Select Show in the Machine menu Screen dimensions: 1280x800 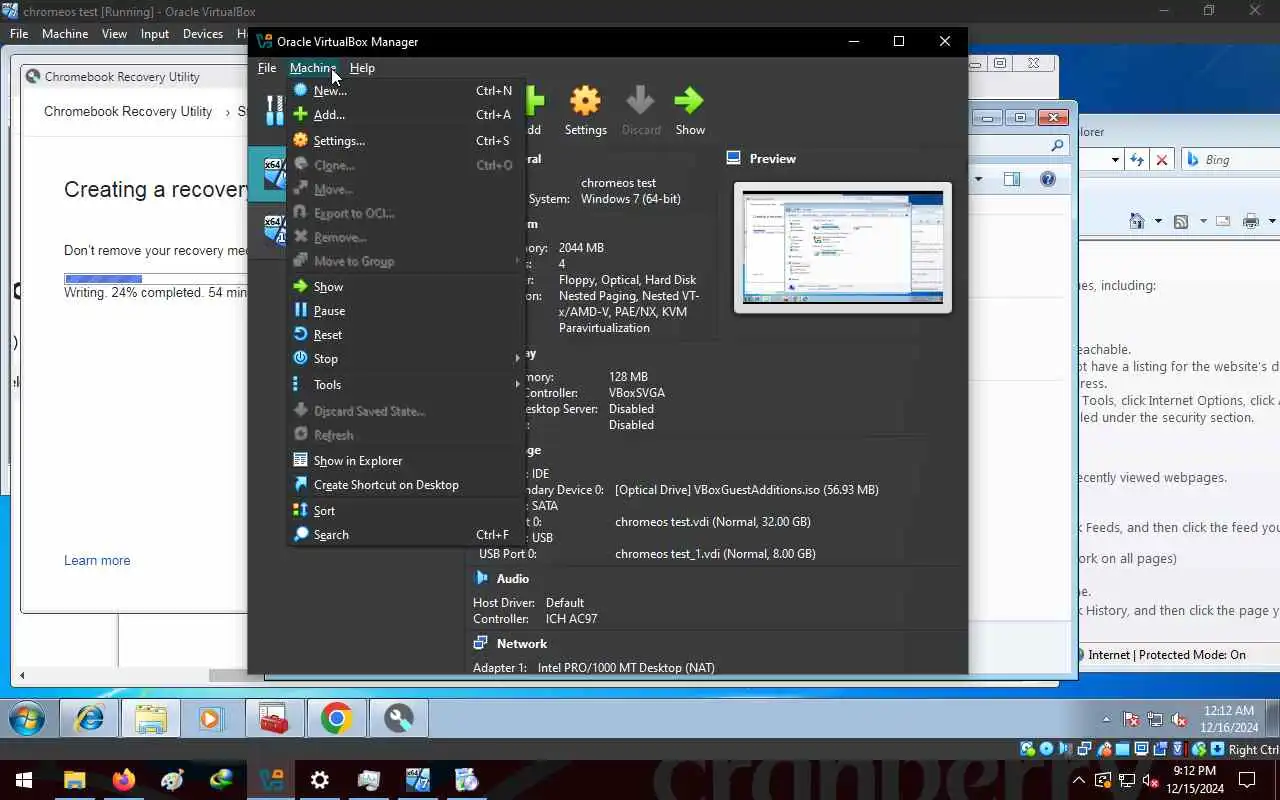(x=405, y=286)
